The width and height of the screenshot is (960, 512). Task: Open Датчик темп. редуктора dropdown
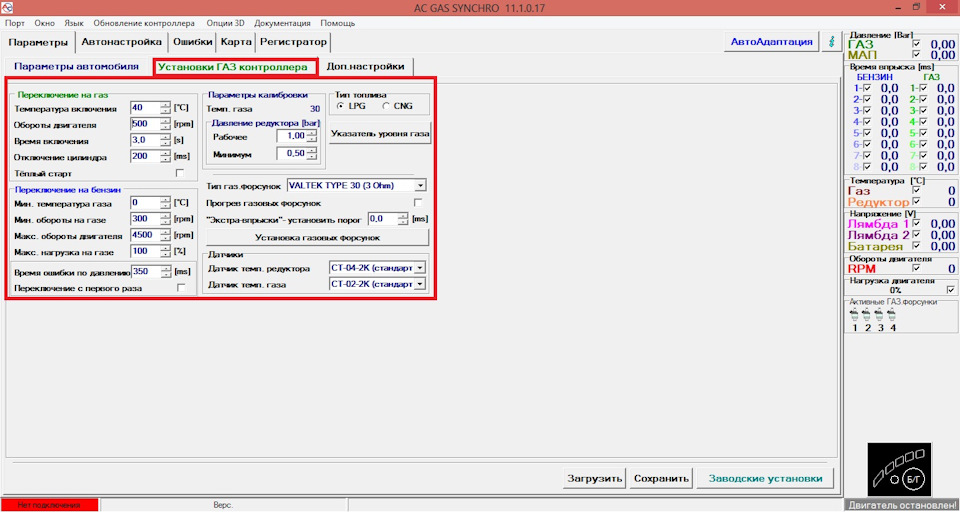pos(419,268)
